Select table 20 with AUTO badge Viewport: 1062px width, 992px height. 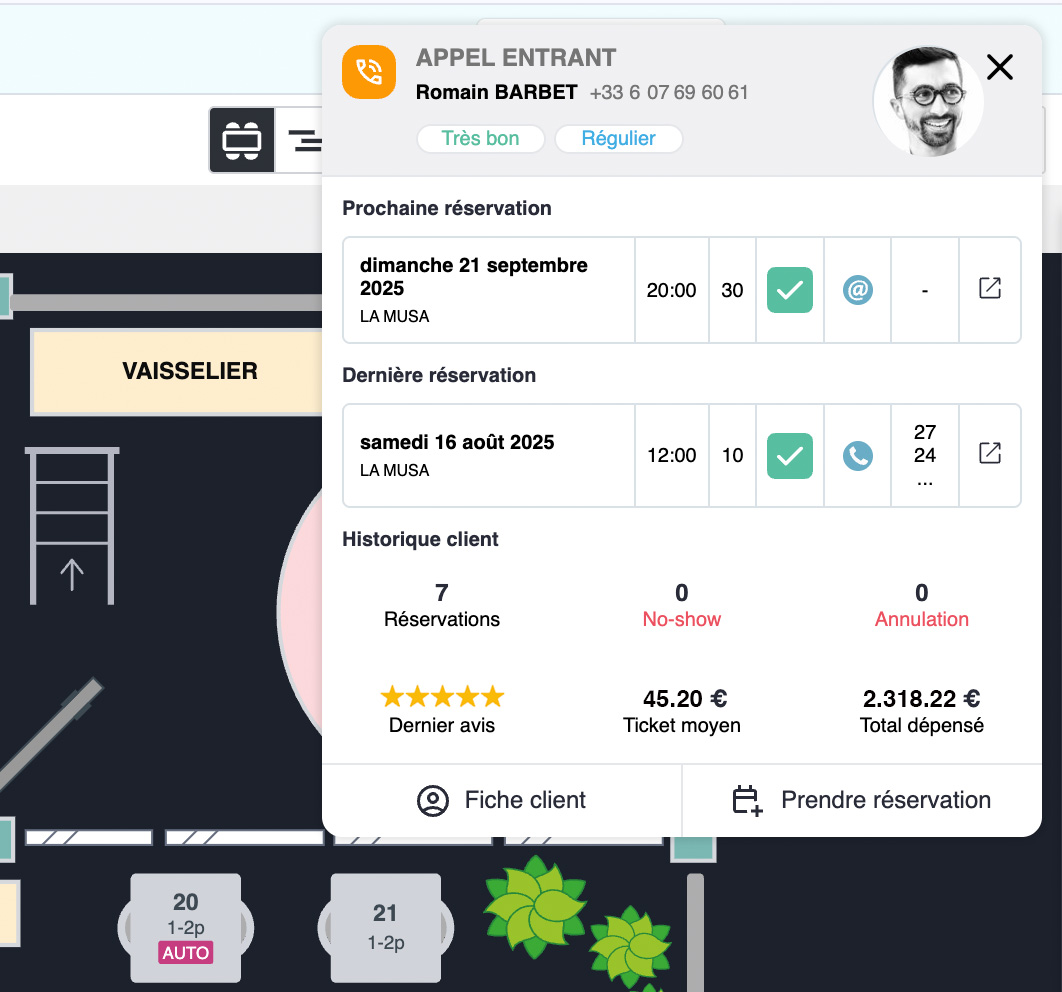point(186,927)
